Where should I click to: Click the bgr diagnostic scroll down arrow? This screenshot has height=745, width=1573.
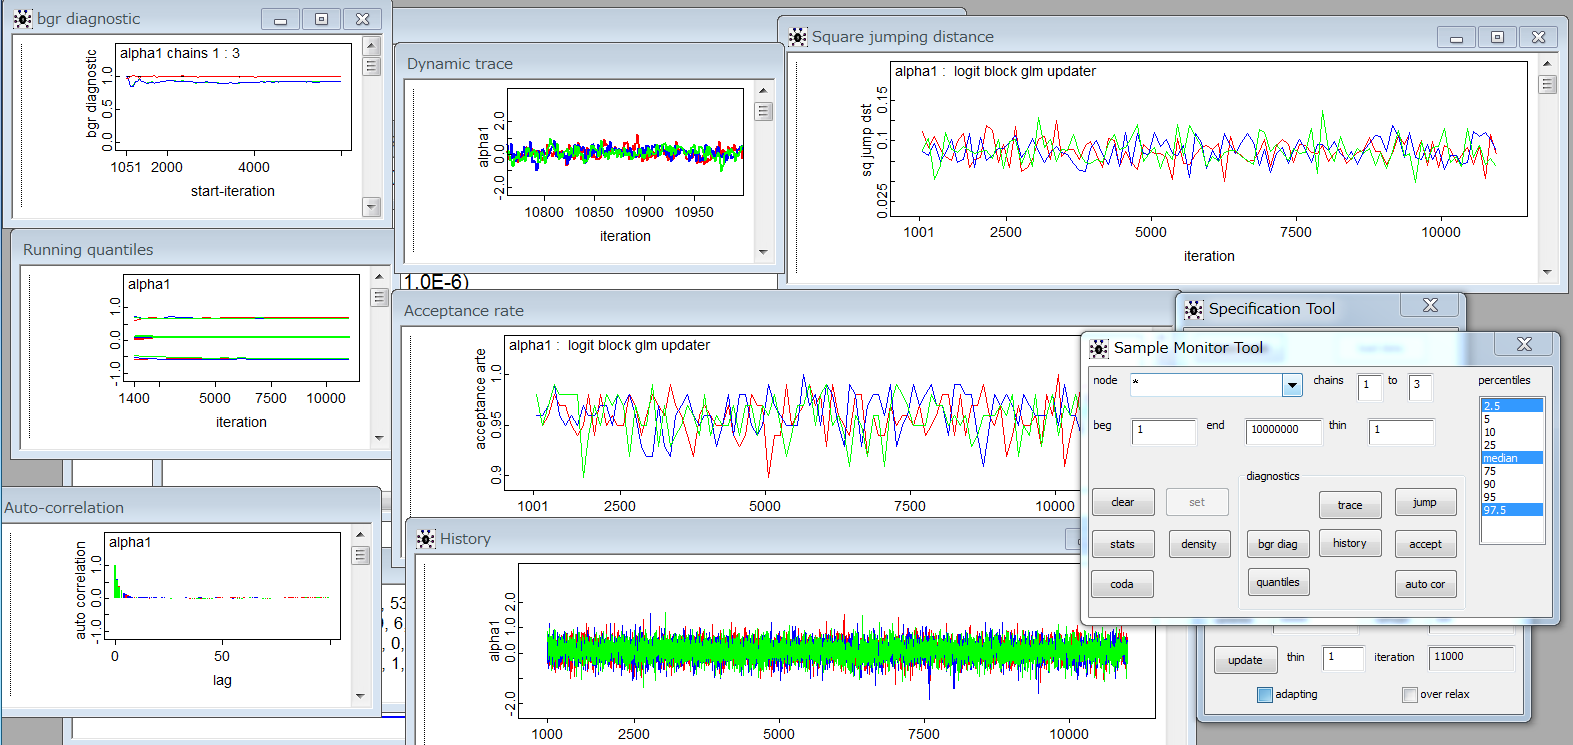tap(372, 207)
